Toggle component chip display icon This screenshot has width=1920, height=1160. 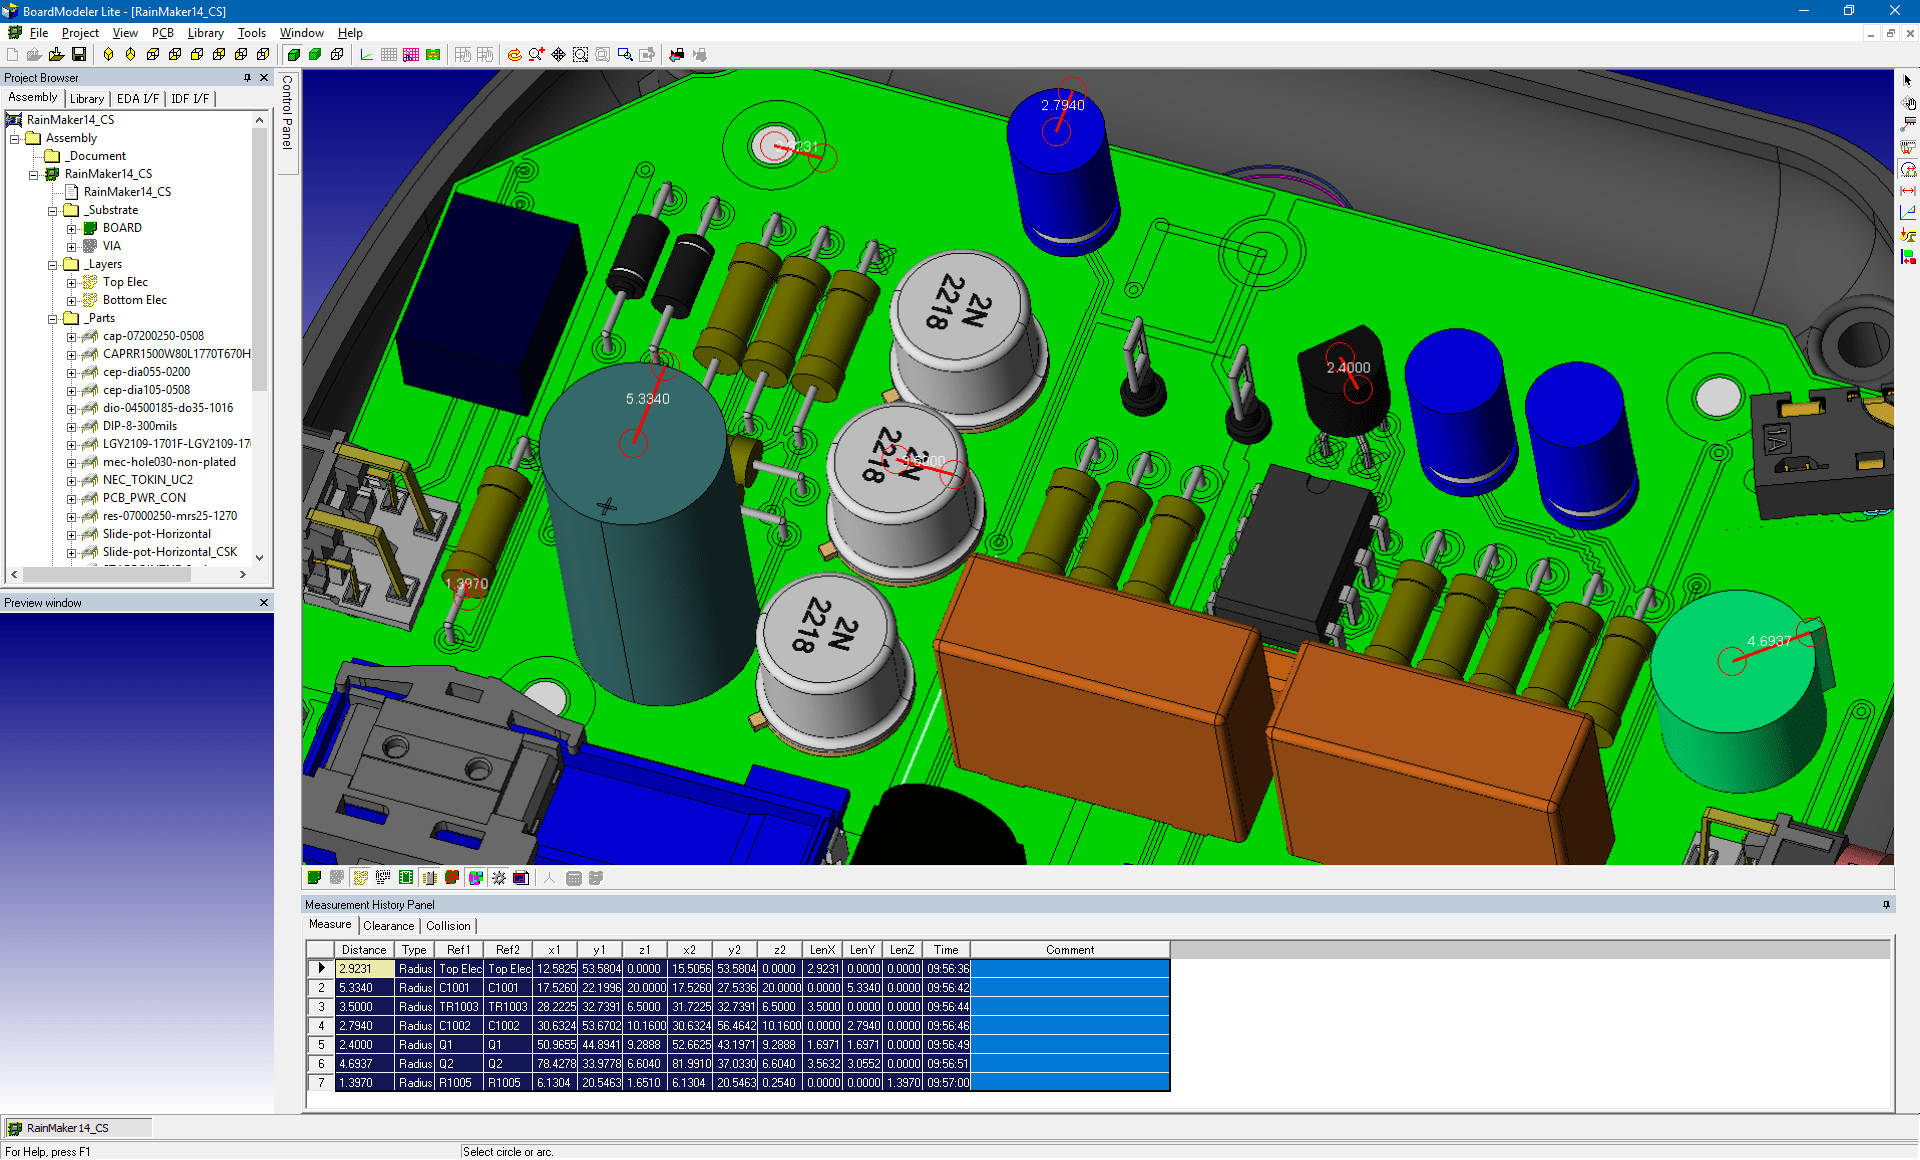click(406, 877)
